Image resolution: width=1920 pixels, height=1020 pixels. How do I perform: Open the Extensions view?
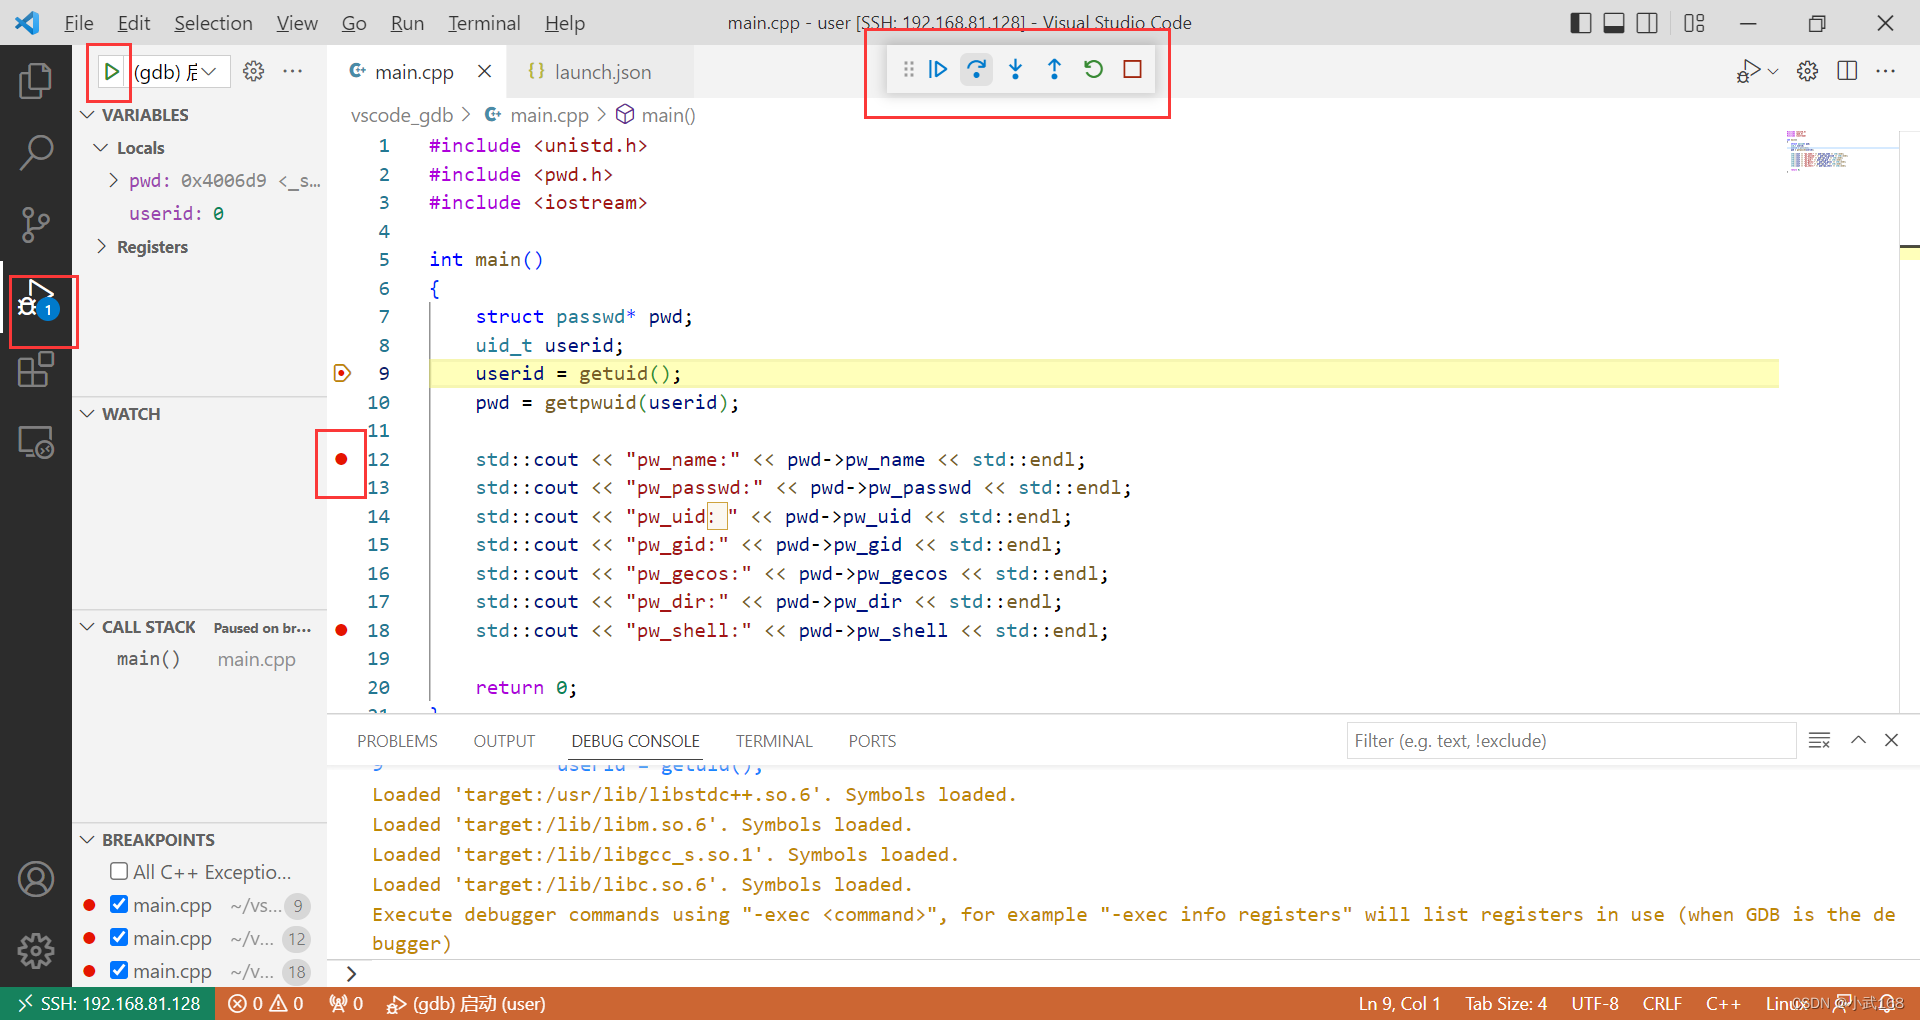[x=36, y=369]
